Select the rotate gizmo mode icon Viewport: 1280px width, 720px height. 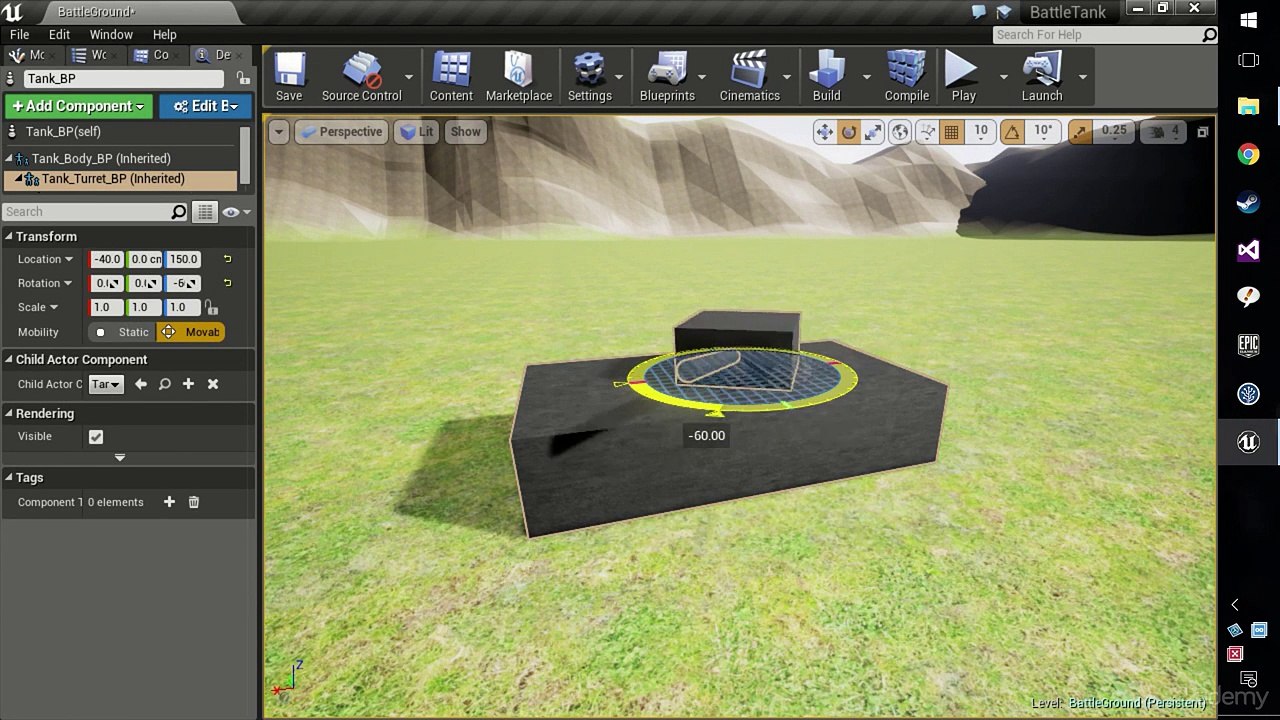[848, 132]
